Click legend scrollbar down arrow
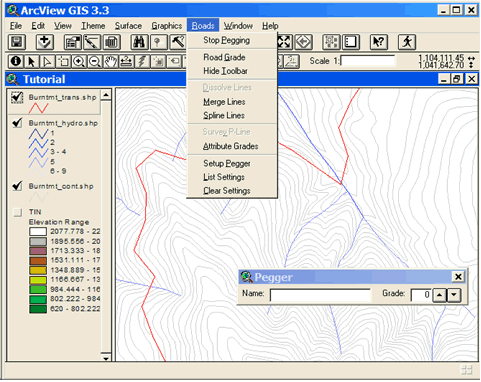 click(106, 358)
